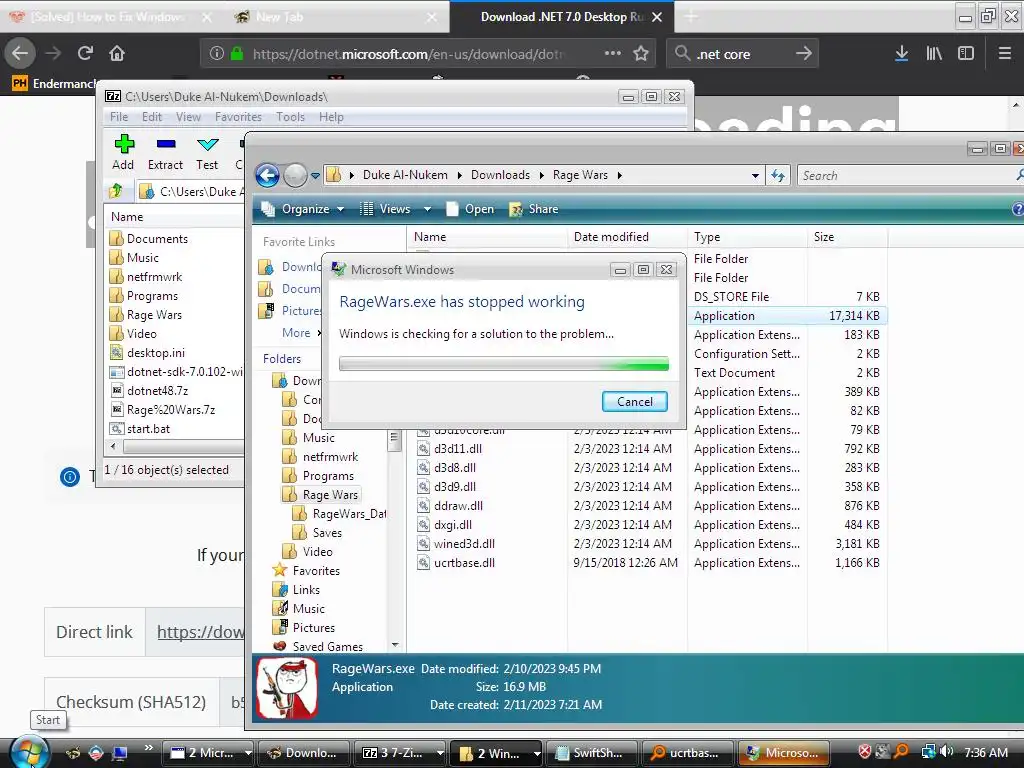Open SwiftSh... taskbar button
The width and height of the screenshot is (1024, 768).
592,753
